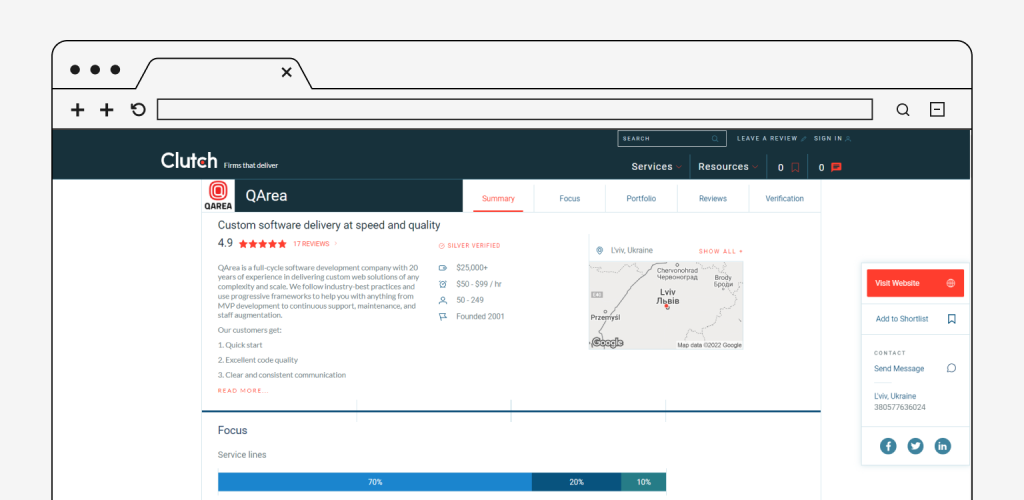
Task: Click the QArea logo
Action: [x=218, y=196]
